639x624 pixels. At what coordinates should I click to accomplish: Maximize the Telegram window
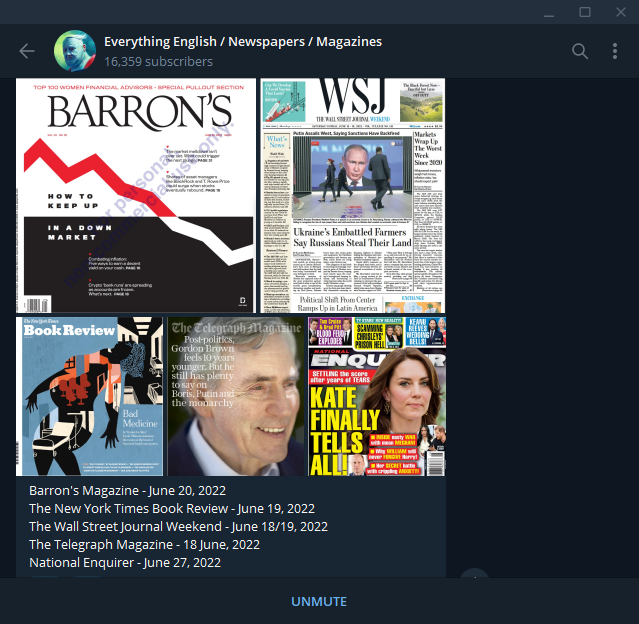pyautogui.click(x=585, y=12)
